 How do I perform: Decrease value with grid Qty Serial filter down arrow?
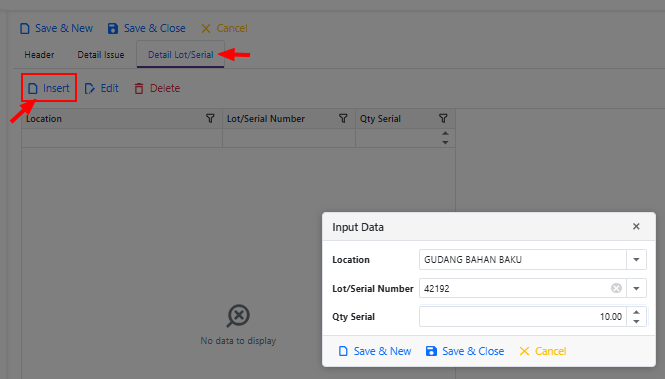(445, 143)
